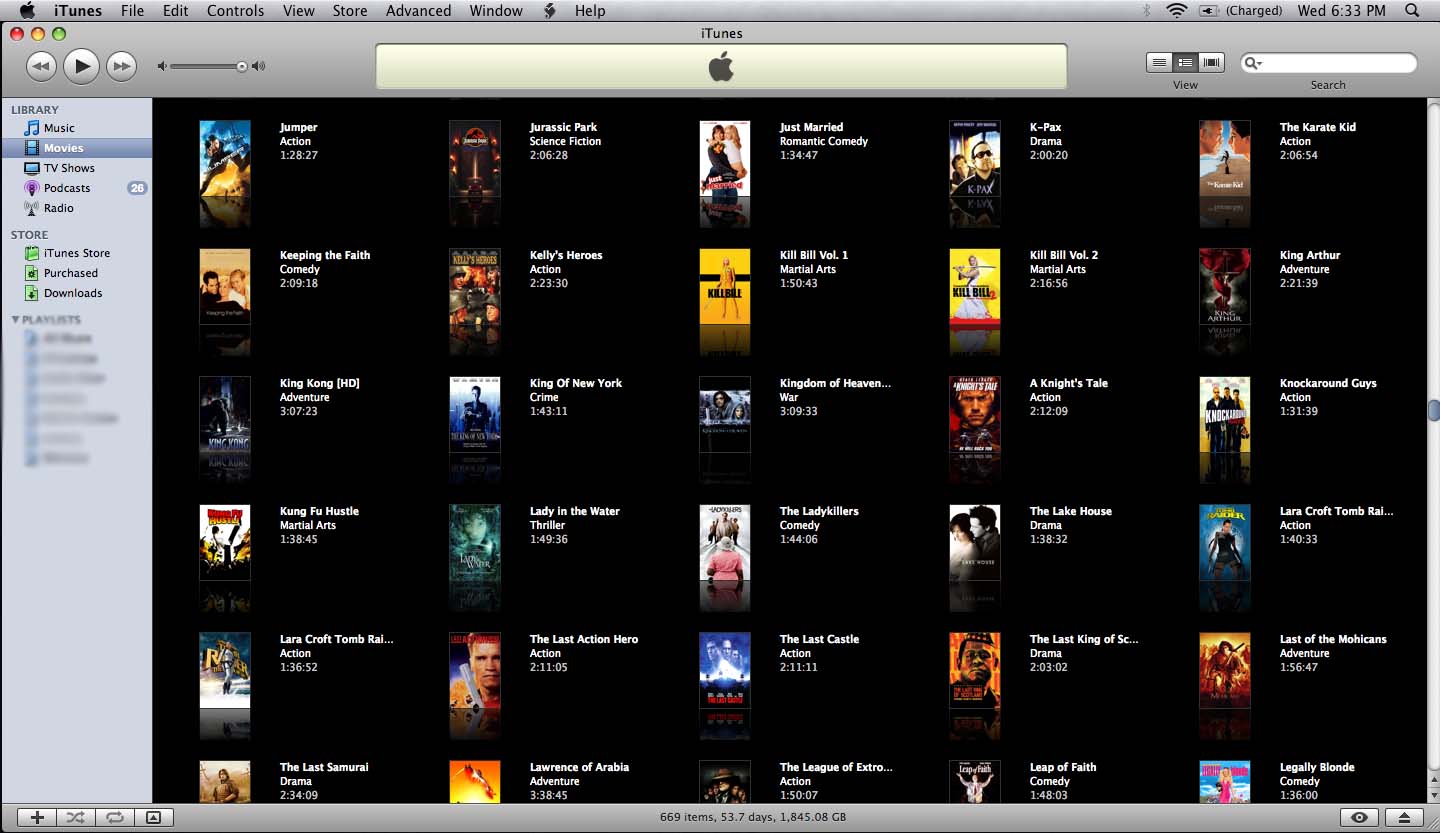Open the Controls menu

236,10
